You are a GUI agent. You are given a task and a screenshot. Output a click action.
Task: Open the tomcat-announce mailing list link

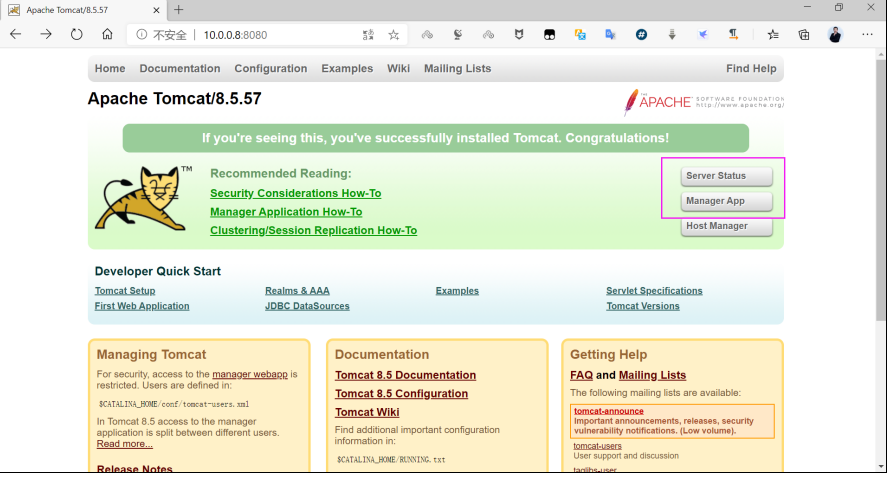(x=608, y=411)
